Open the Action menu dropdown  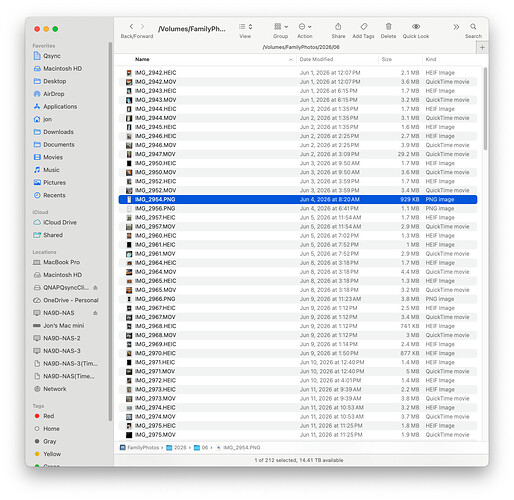[305, 26]
